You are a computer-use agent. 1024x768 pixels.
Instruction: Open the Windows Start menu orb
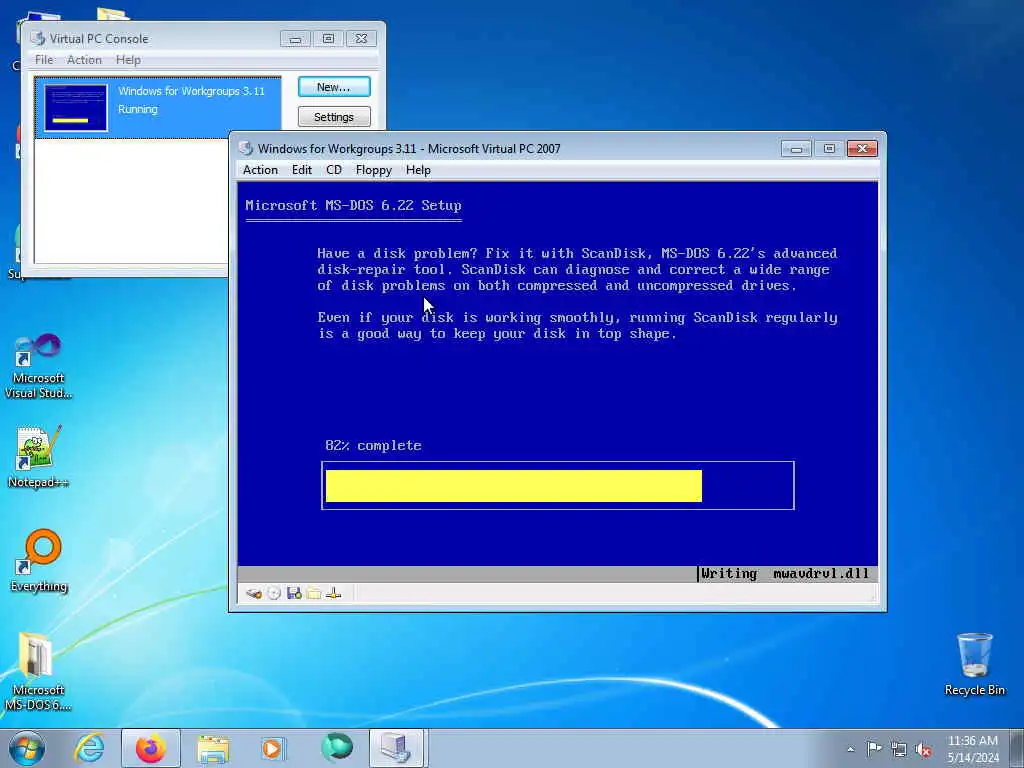click(27, 748)
